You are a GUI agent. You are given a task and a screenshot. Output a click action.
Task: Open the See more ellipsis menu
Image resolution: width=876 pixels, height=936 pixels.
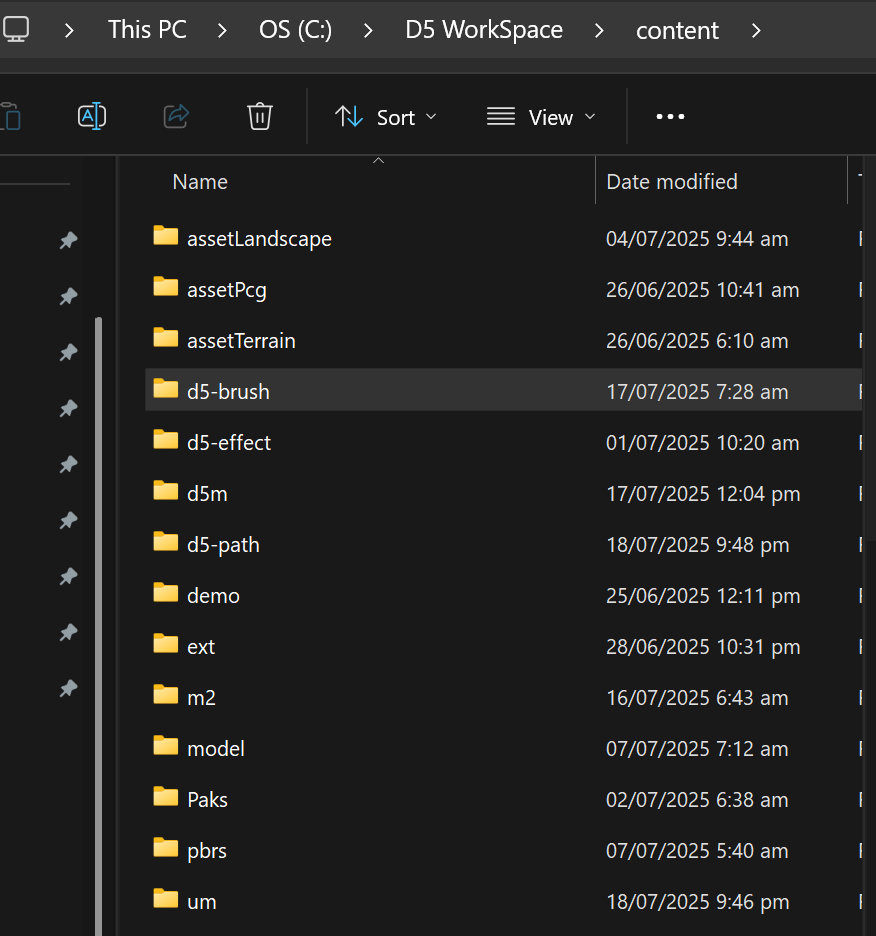(x=670, y=116)
